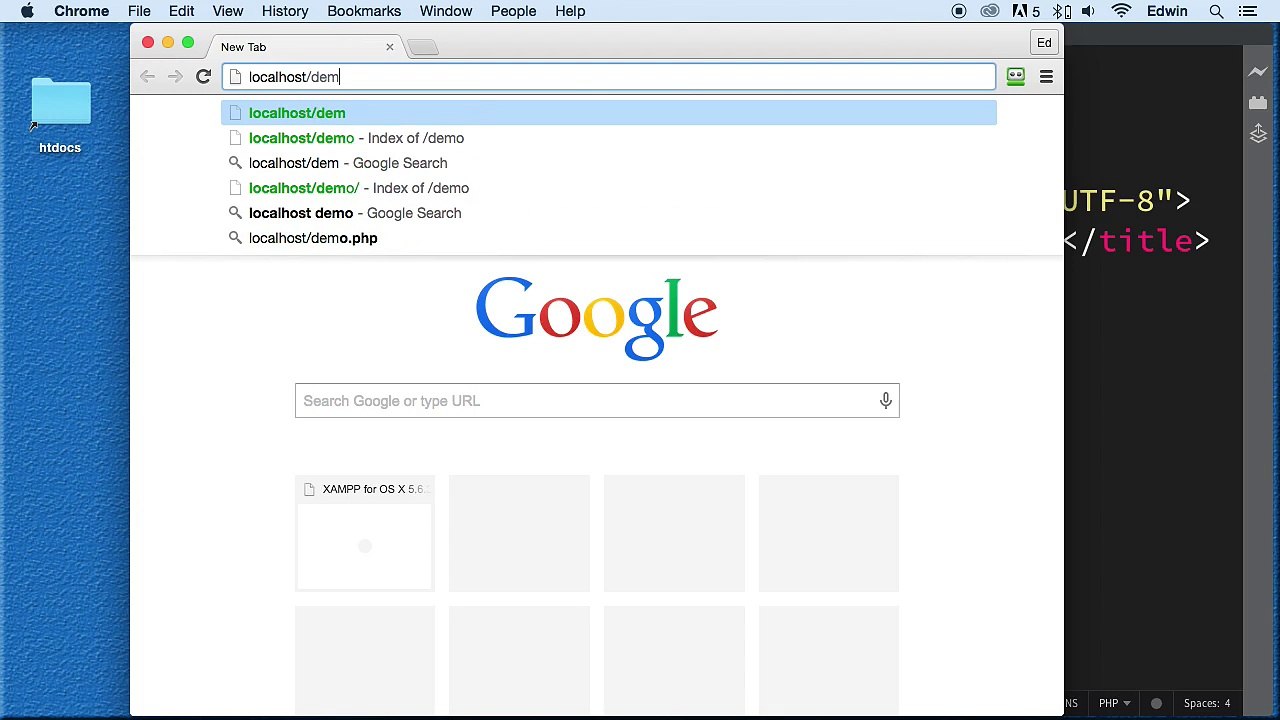Open the XAMPP for OS X thumbnail

[365, 533]
